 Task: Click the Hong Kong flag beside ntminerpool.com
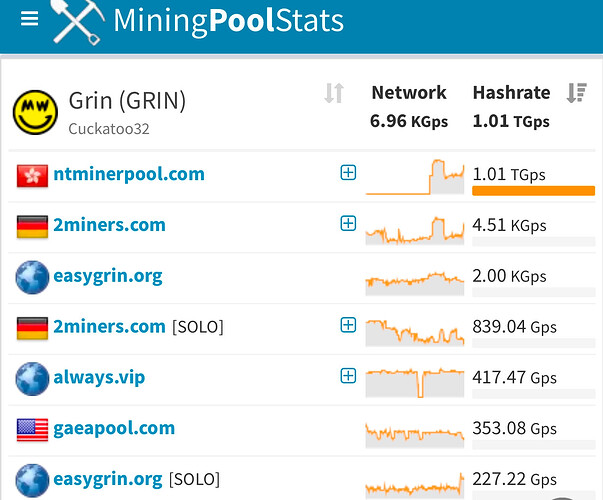[32, 176]
